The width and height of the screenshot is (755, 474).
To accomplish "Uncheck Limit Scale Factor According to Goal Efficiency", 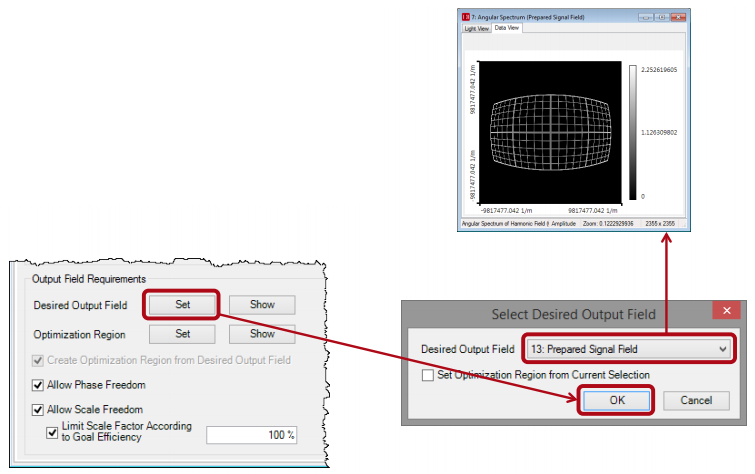I will 52,433.
